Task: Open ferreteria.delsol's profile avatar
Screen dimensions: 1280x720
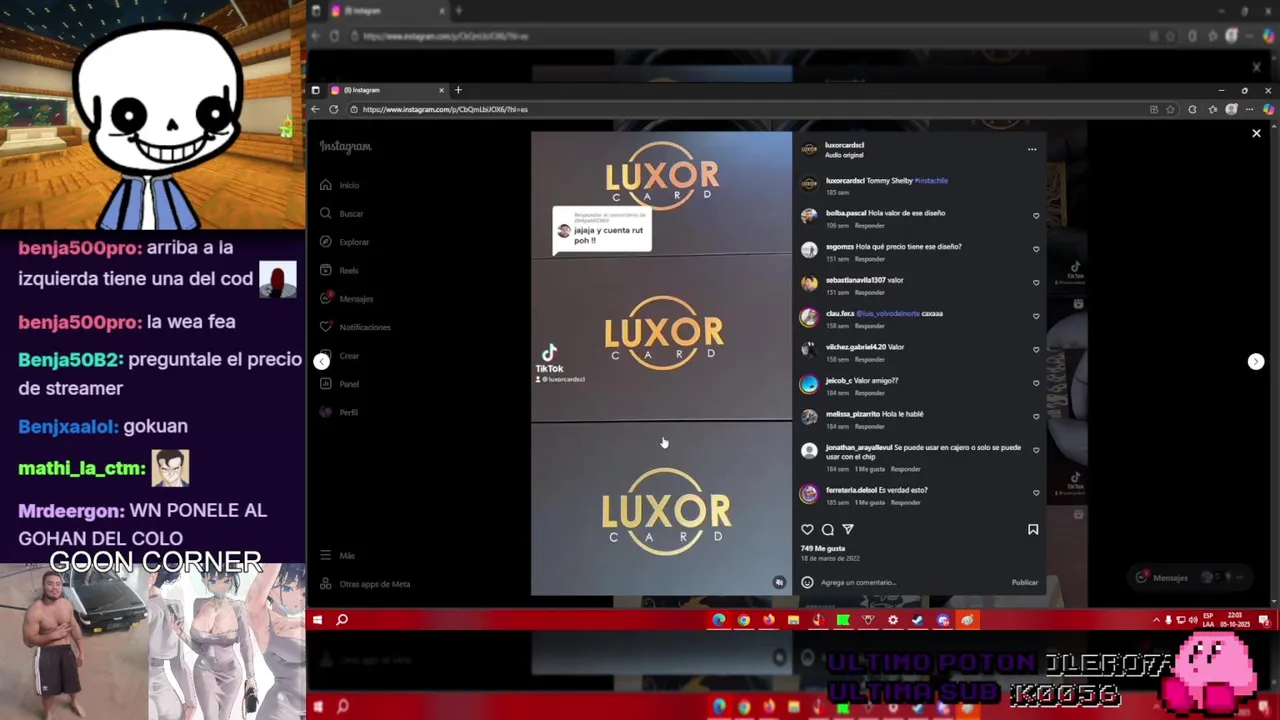Action: pyautogui.click(x=809, y=494)
